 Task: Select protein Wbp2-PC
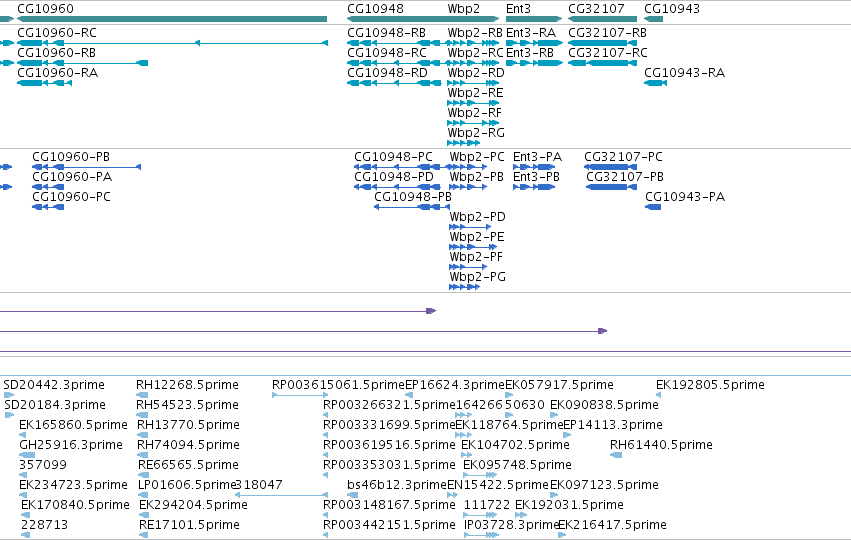(x=477, y=157)
